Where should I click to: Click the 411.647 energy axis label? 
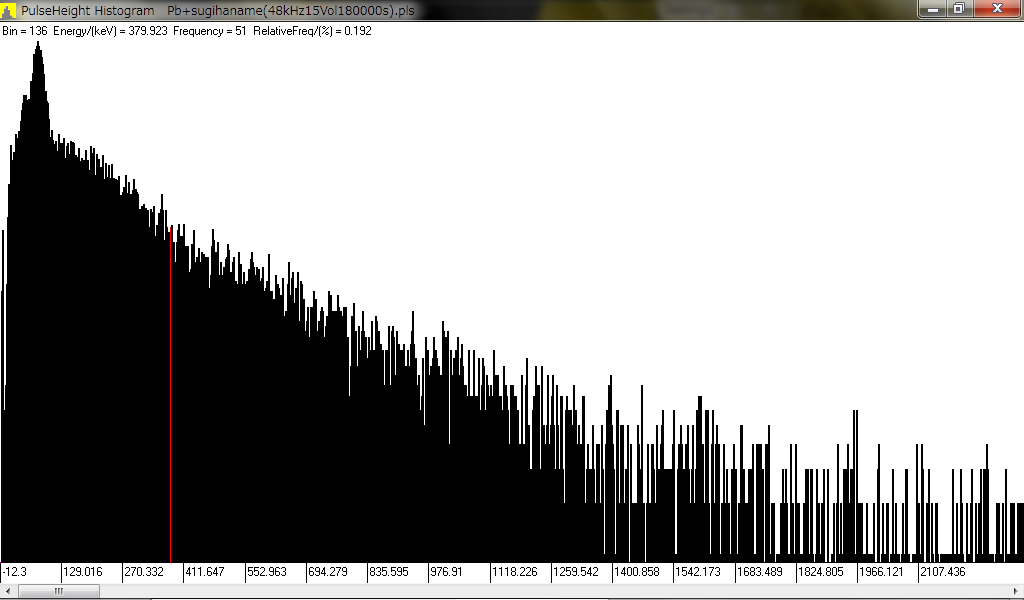click(205, 572)
